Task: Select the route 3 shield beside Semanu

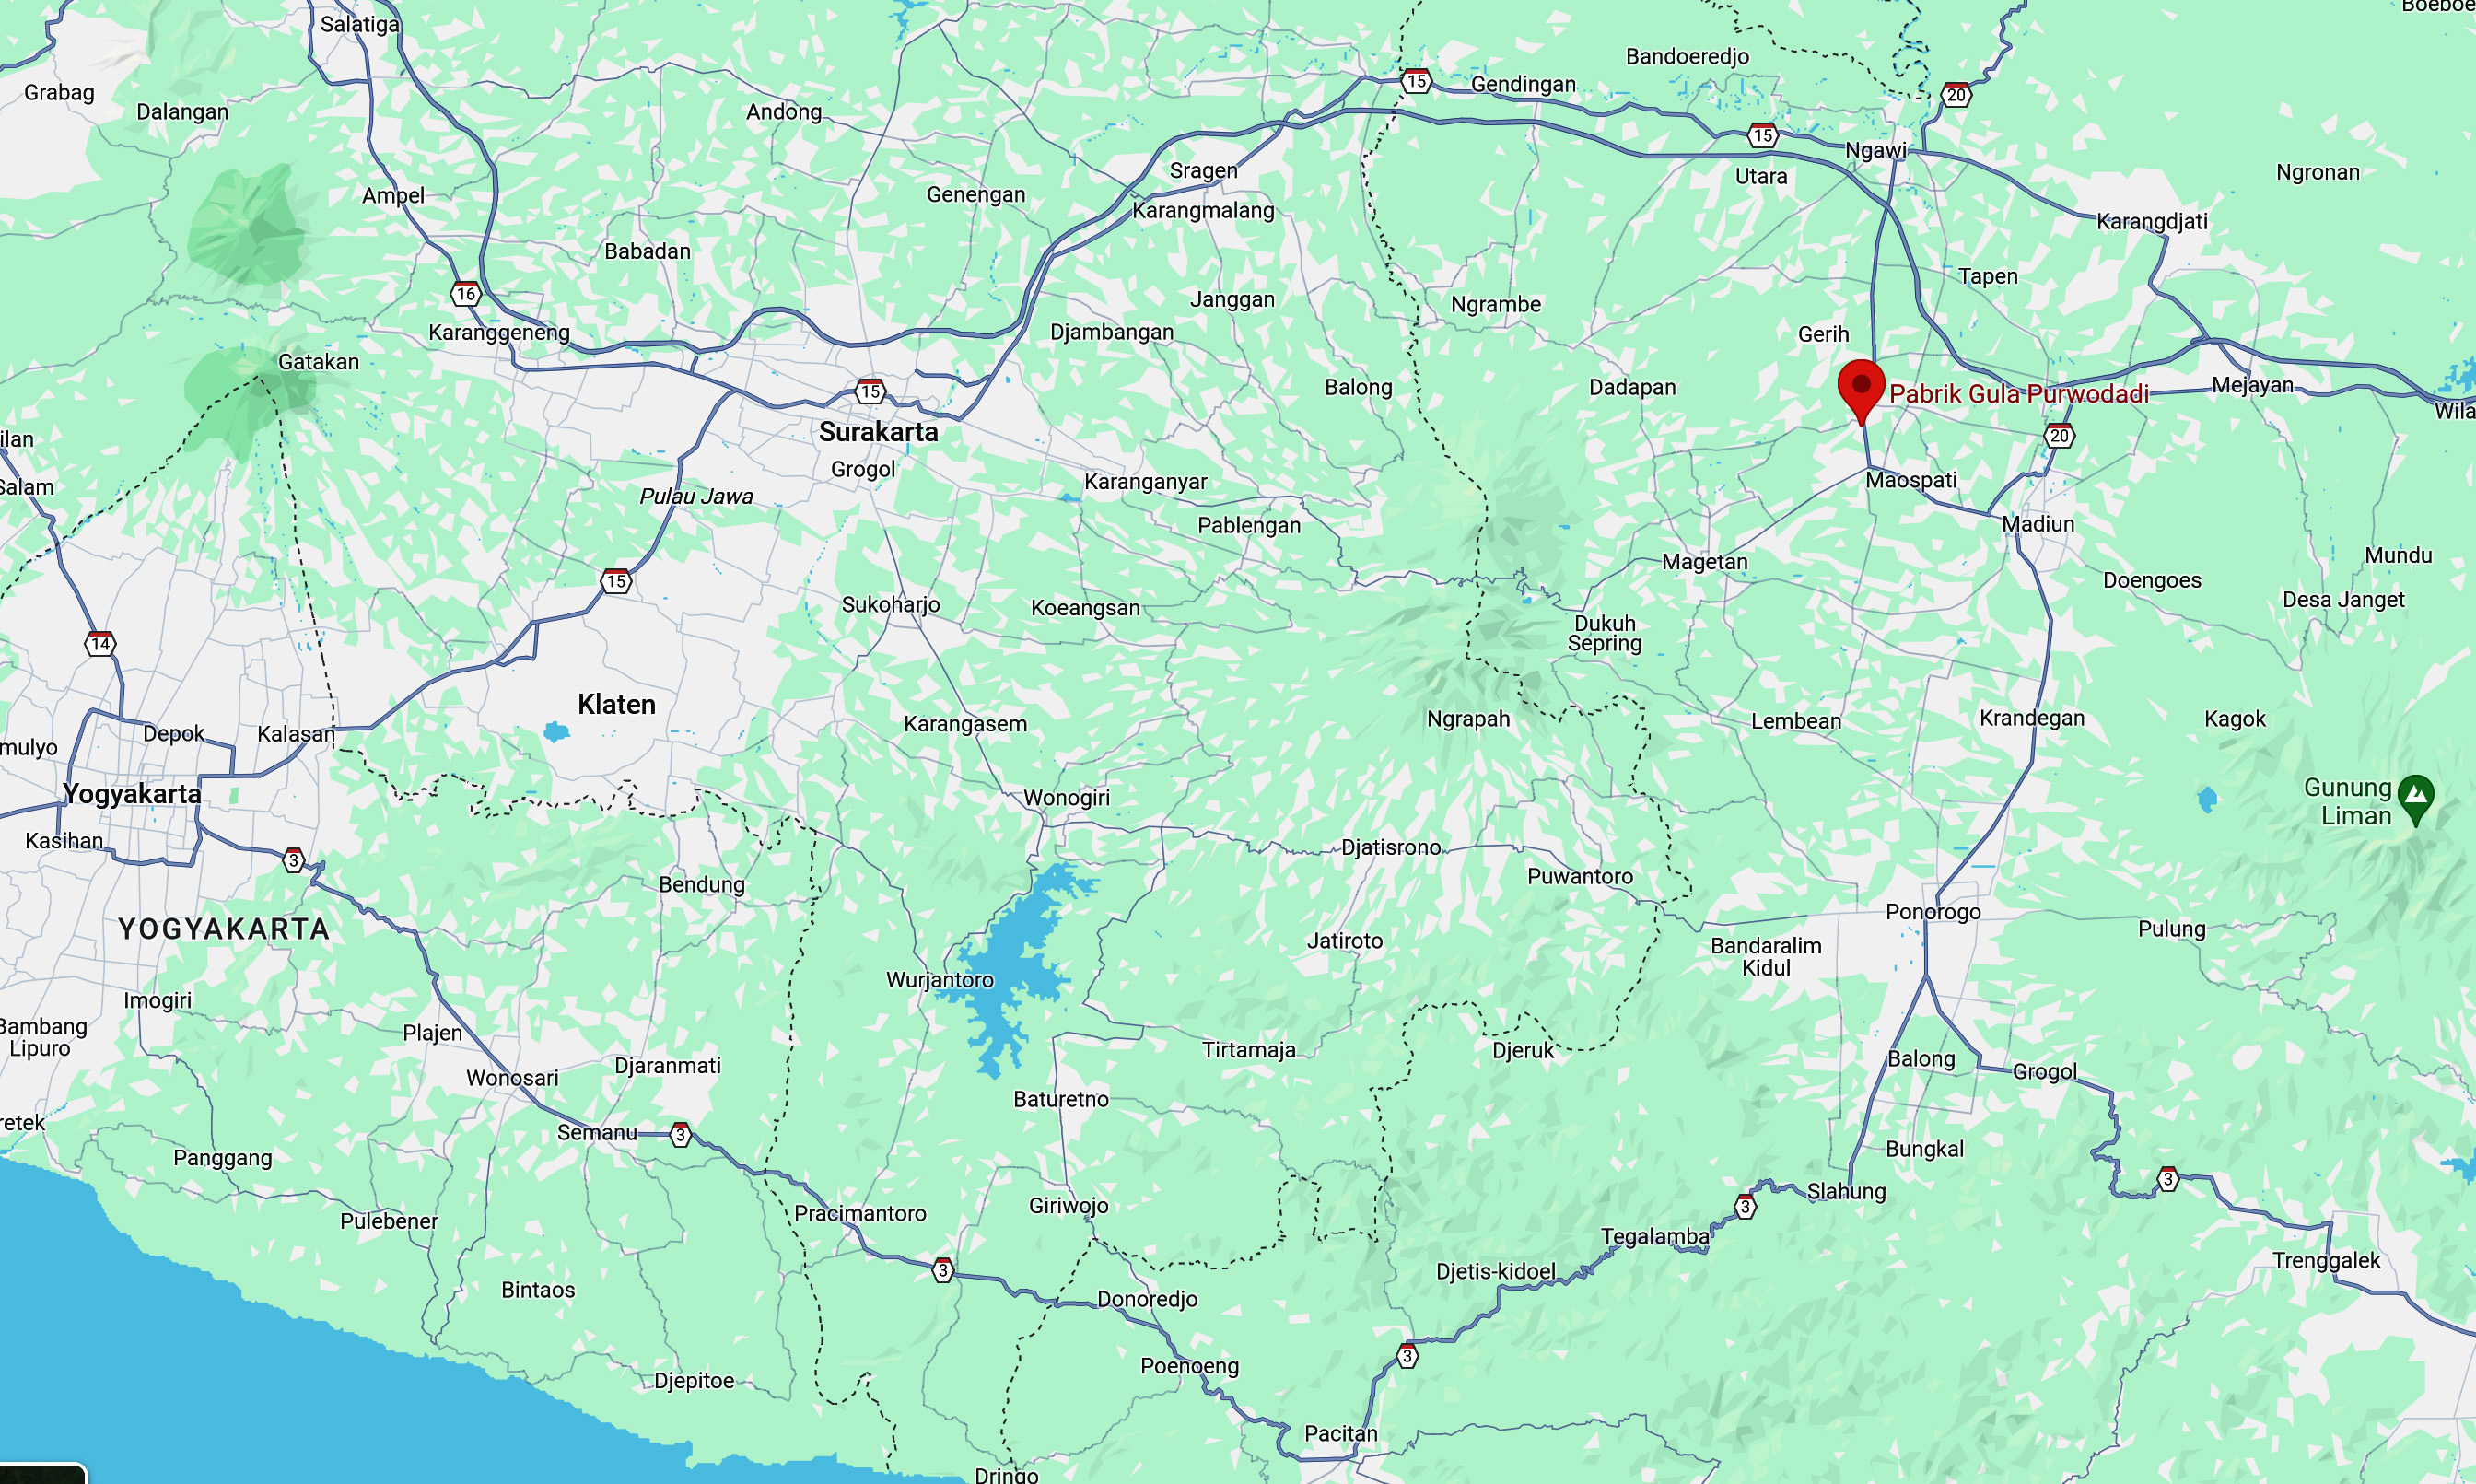Action: pyautogui.click(x=681, y=1135)
